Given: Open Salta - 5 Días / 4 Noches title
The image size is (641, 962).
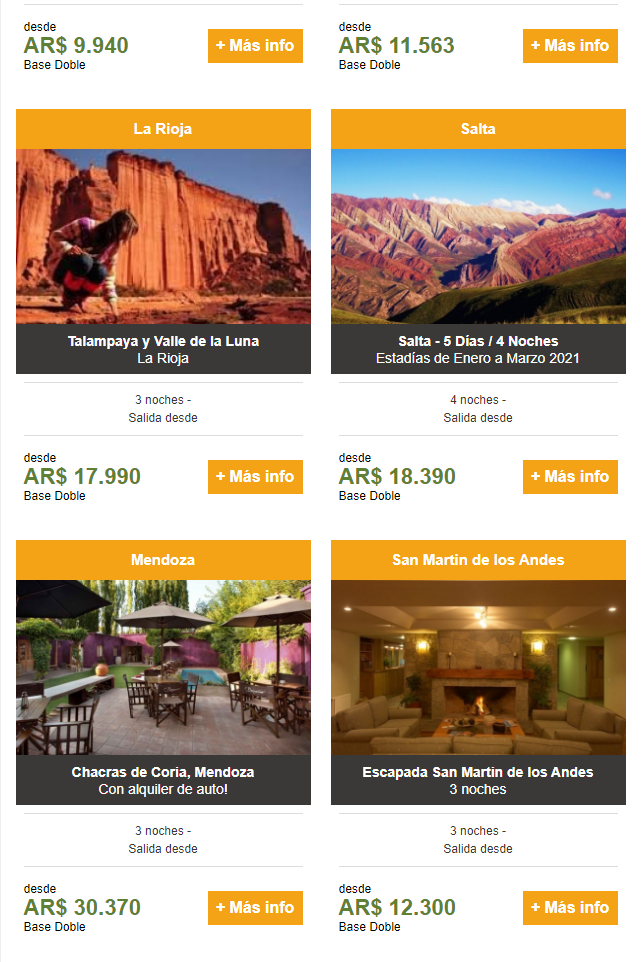Looking at the screenshot, I should click(478, 341).
